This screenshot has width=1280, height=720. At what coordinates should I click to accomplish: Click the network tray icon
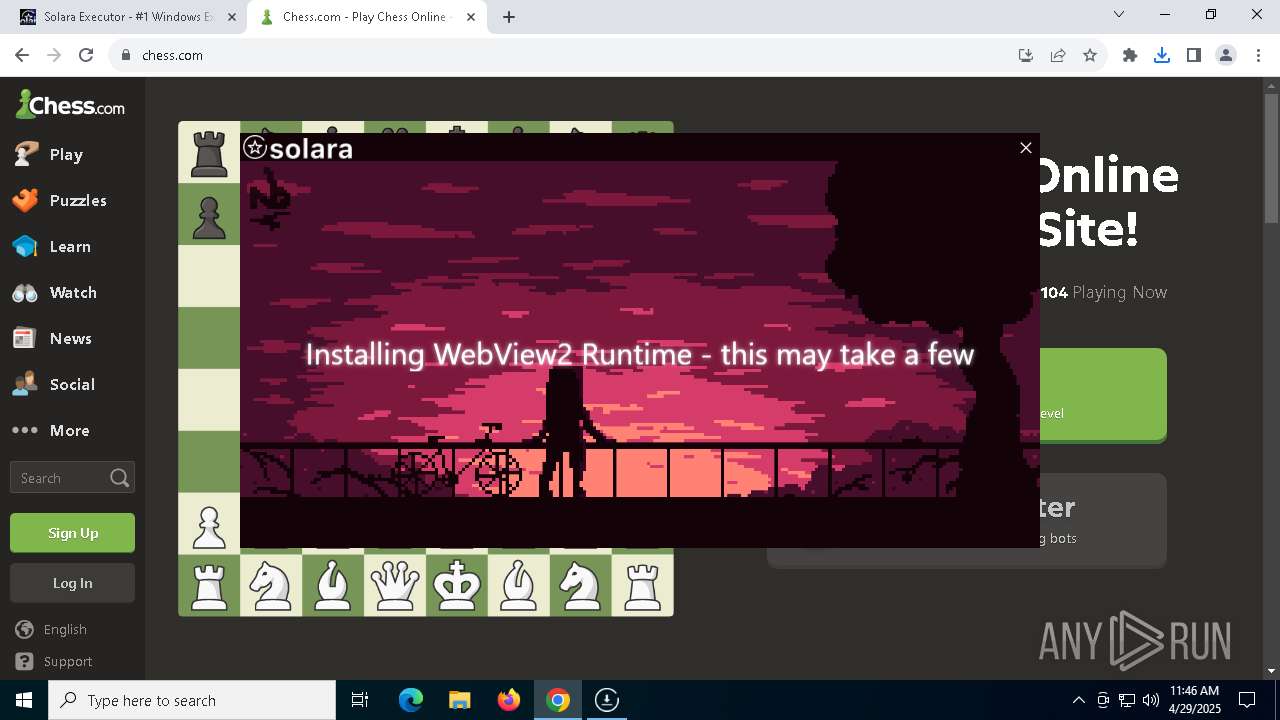click(1127, 700)
